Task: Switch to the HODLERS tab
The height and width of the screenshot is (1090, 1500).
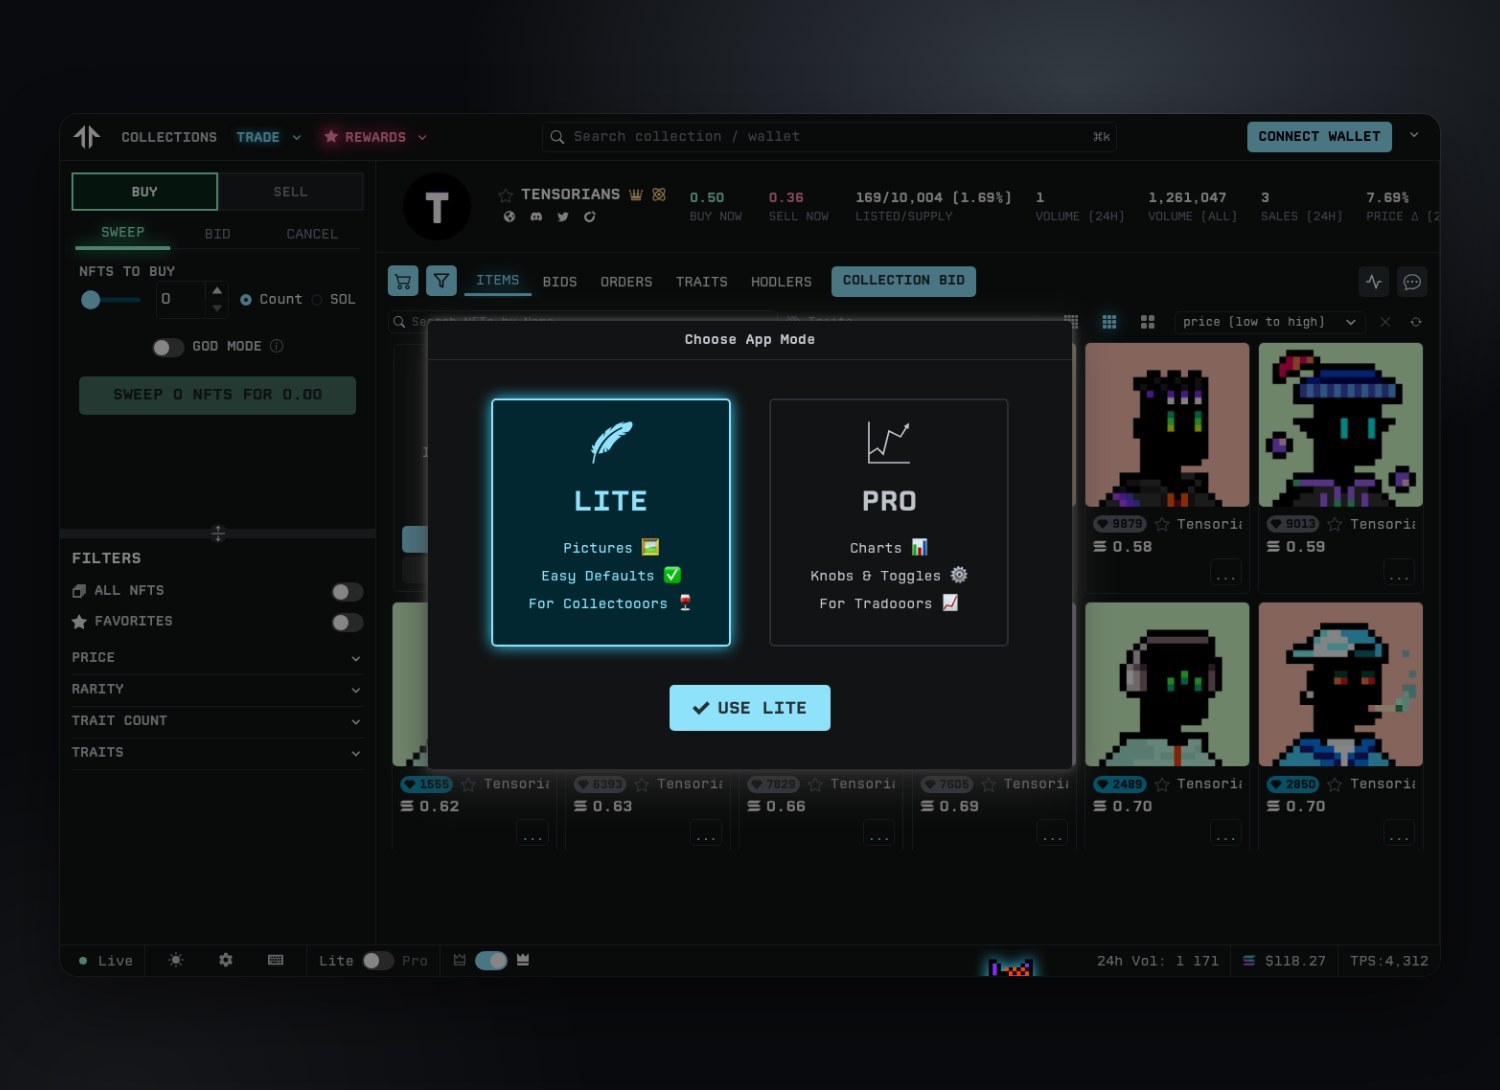Action: tap(782, 282)
